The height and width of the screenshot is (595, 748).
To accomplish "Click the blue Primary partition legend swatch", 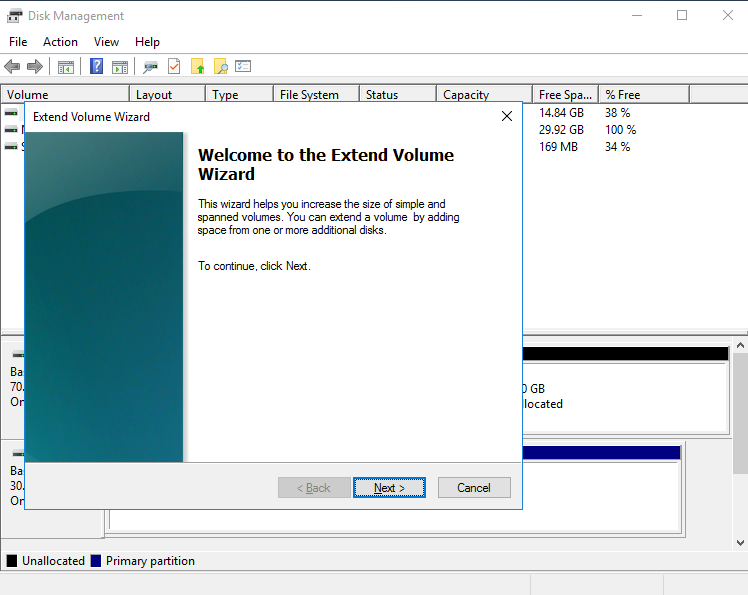I will 96,561.
